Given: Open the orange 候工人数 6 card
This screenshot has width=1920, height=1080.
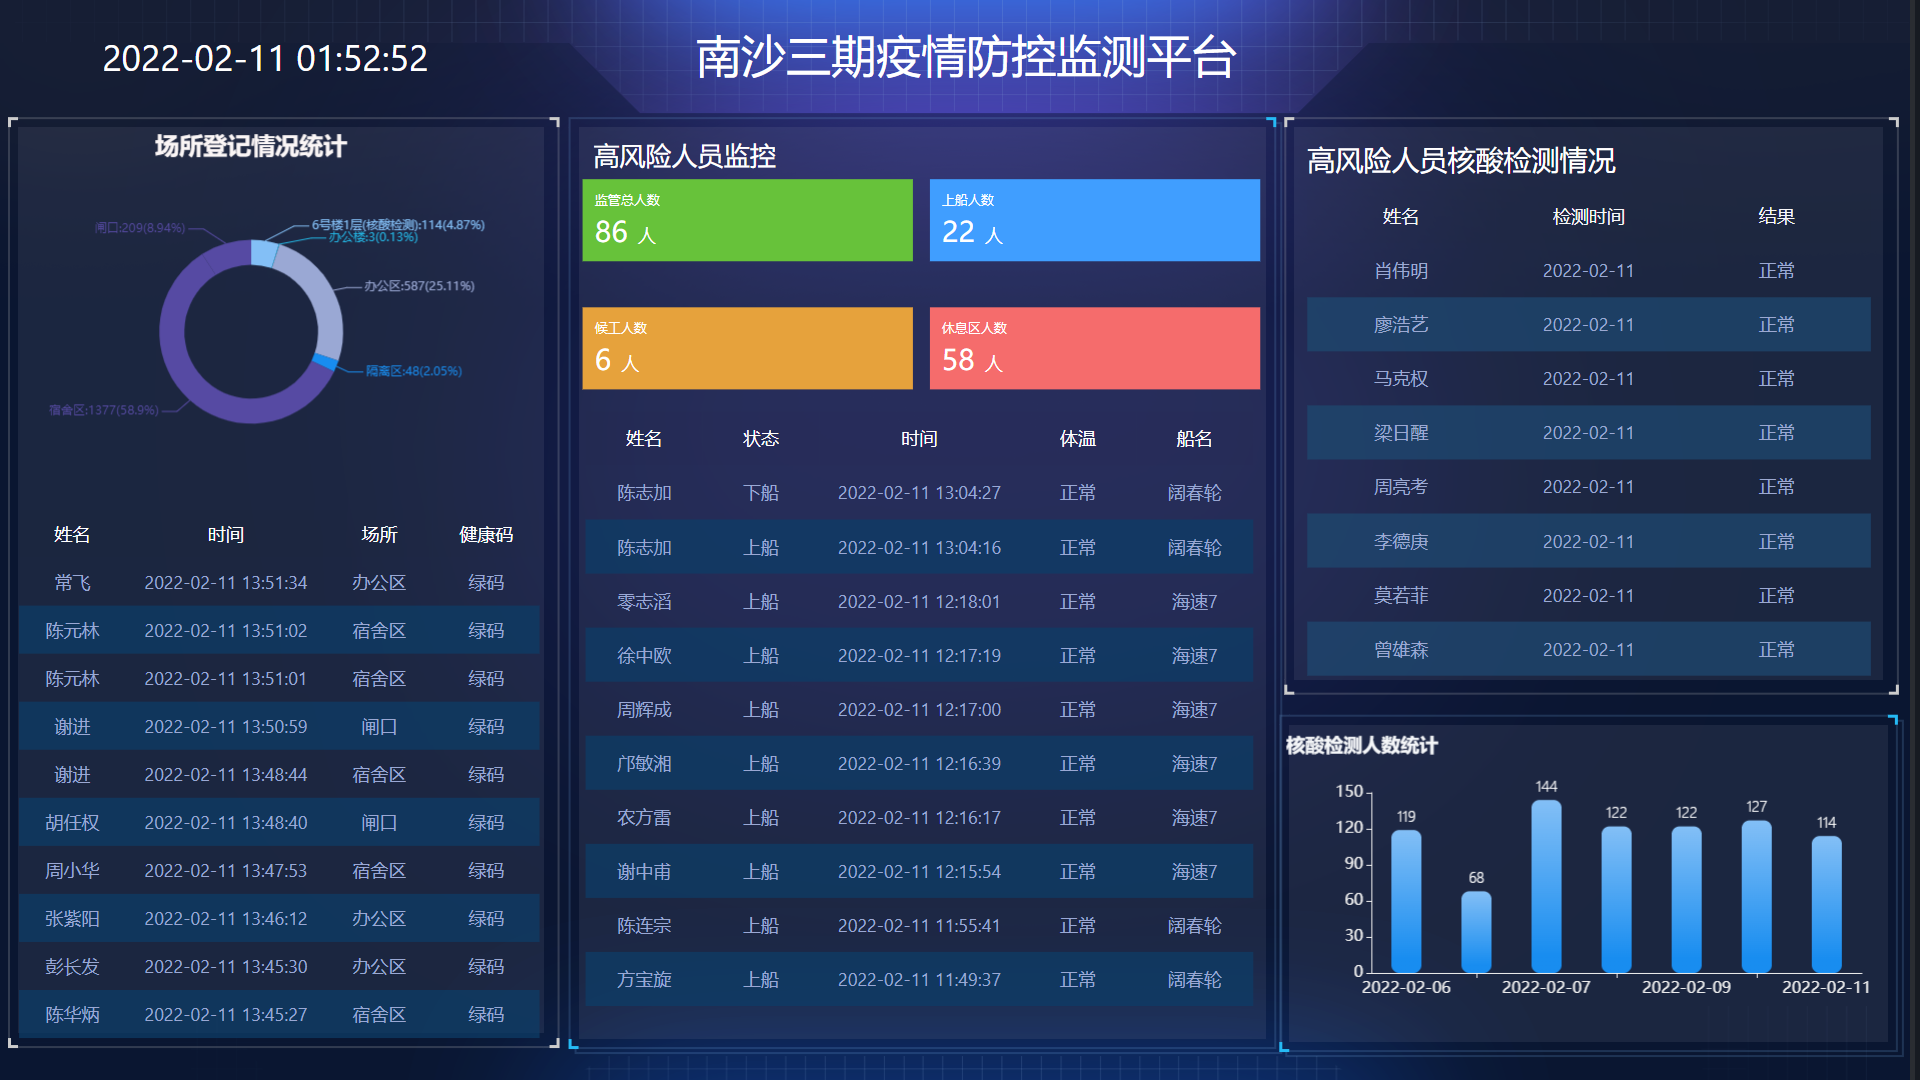Looking at the screenshot, I should click(x=747, y=348).
